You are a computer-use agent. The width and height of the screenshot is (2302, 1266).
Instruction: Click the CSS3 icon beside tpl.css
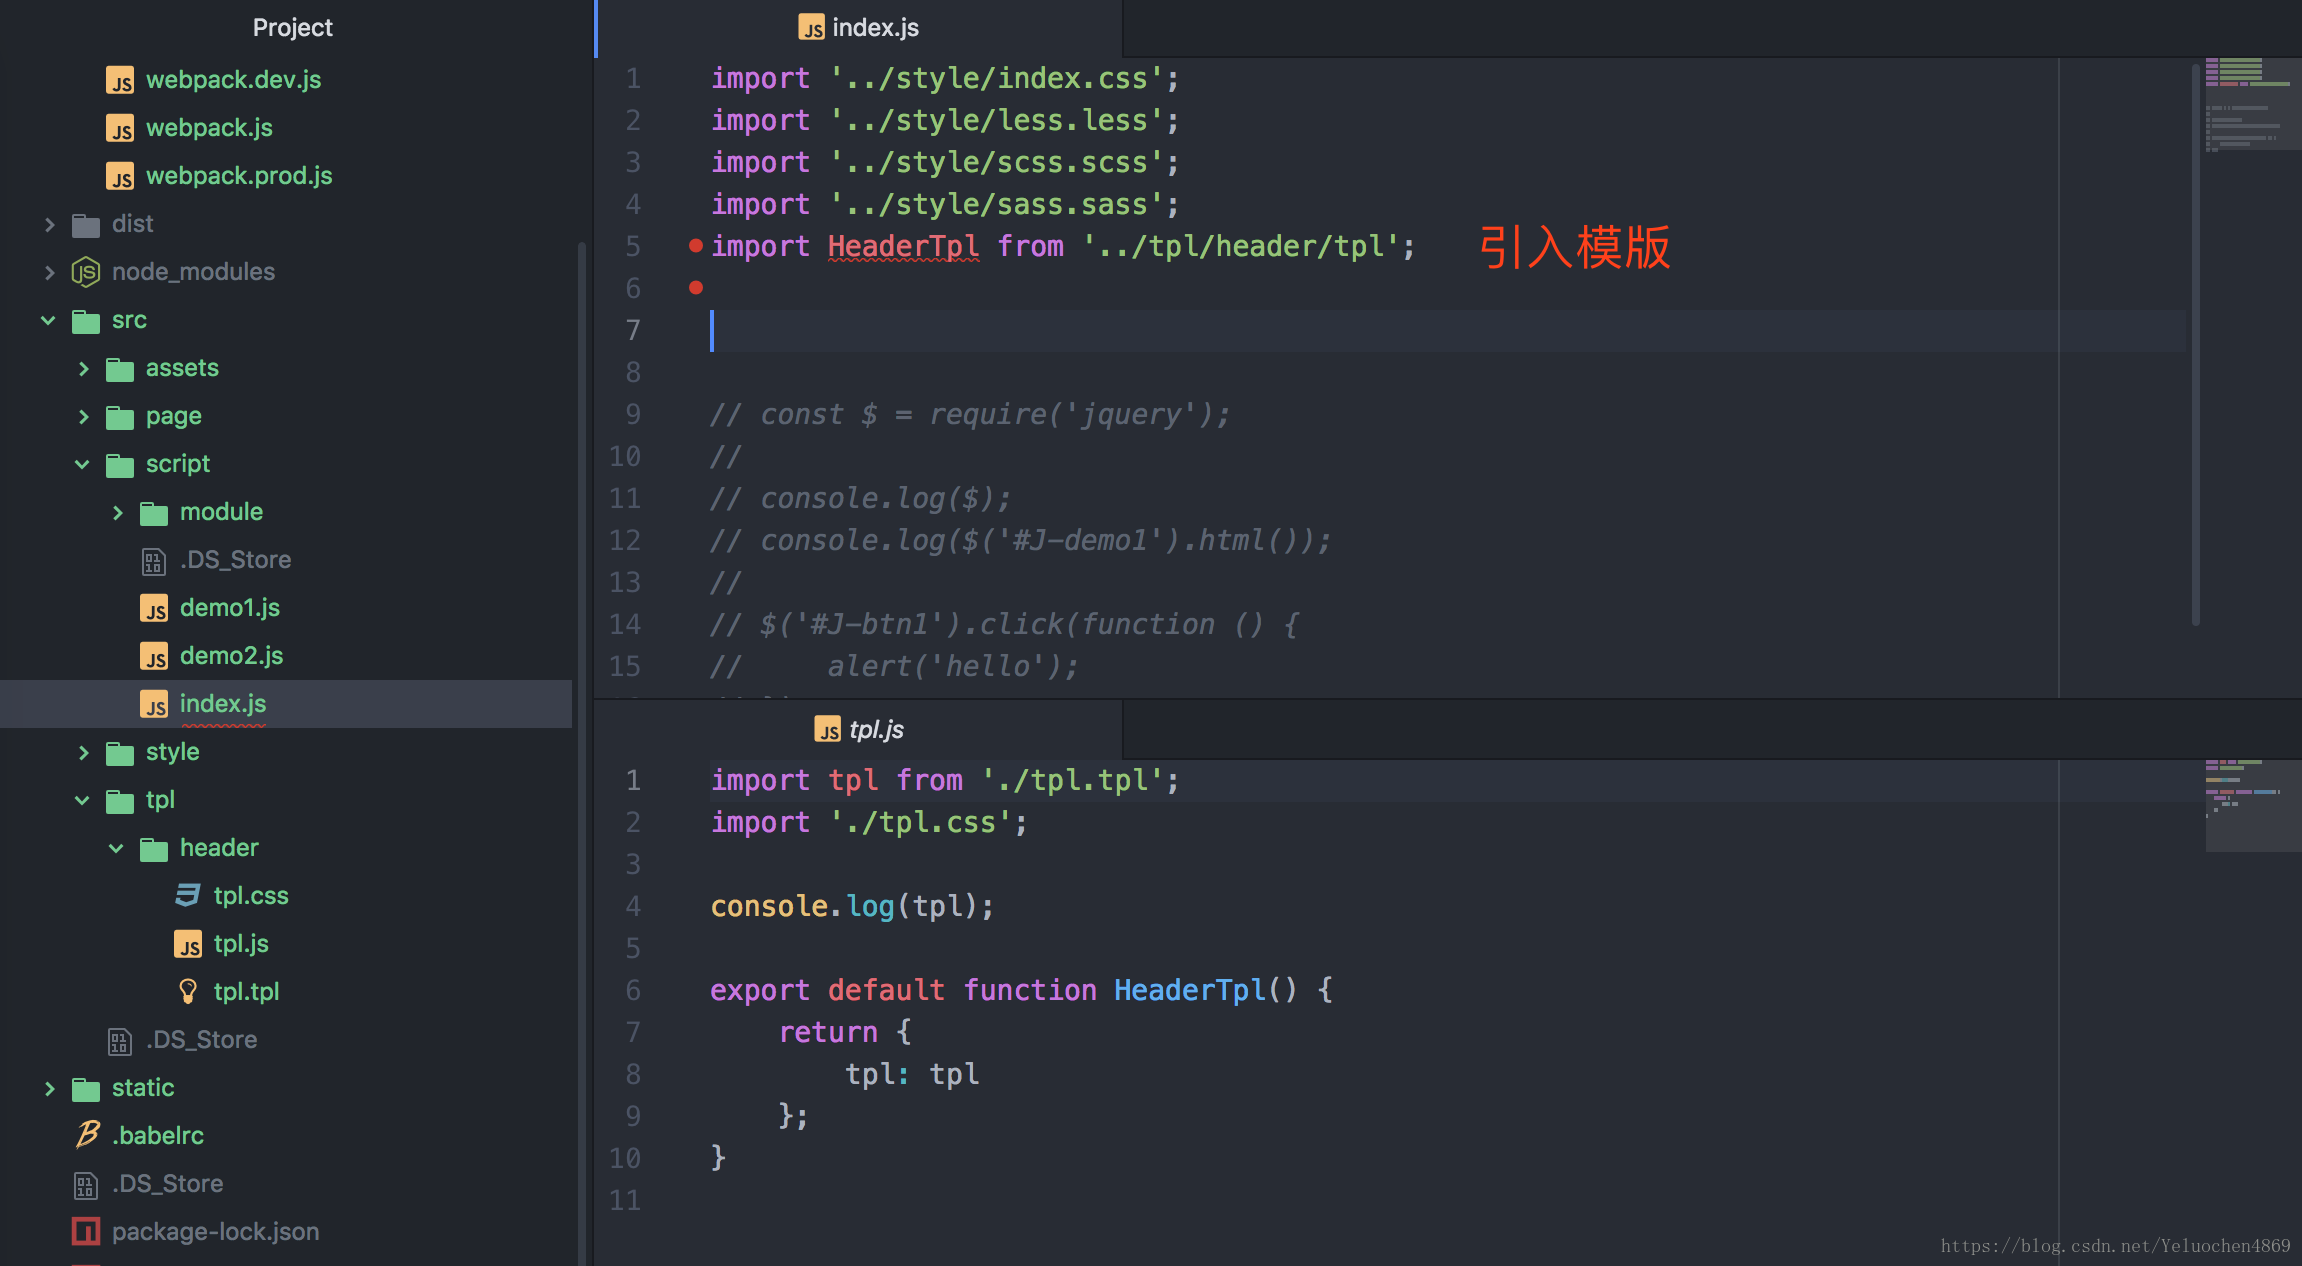coord(188,895)
